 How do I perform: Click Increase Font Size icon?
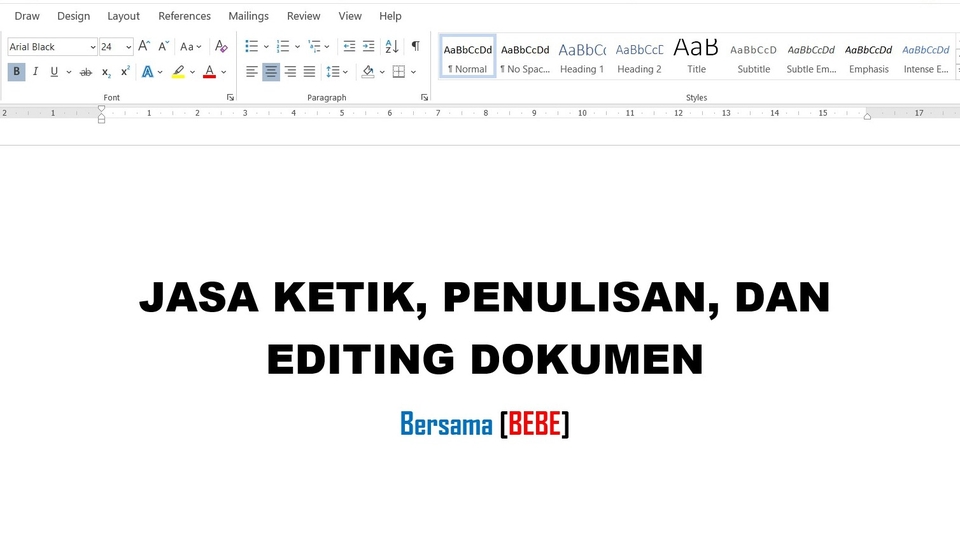(x=144, y=46)
